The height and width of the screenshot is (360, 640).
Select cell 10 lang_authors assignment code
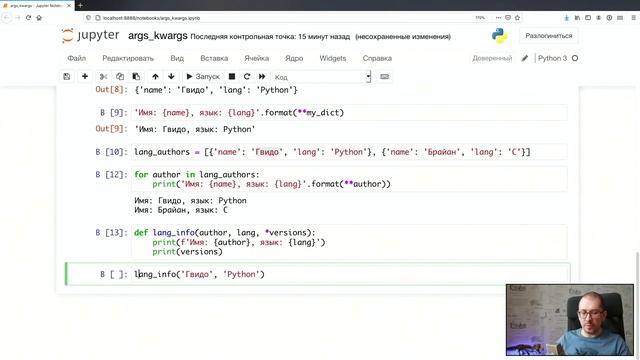(x=349, y=152)
